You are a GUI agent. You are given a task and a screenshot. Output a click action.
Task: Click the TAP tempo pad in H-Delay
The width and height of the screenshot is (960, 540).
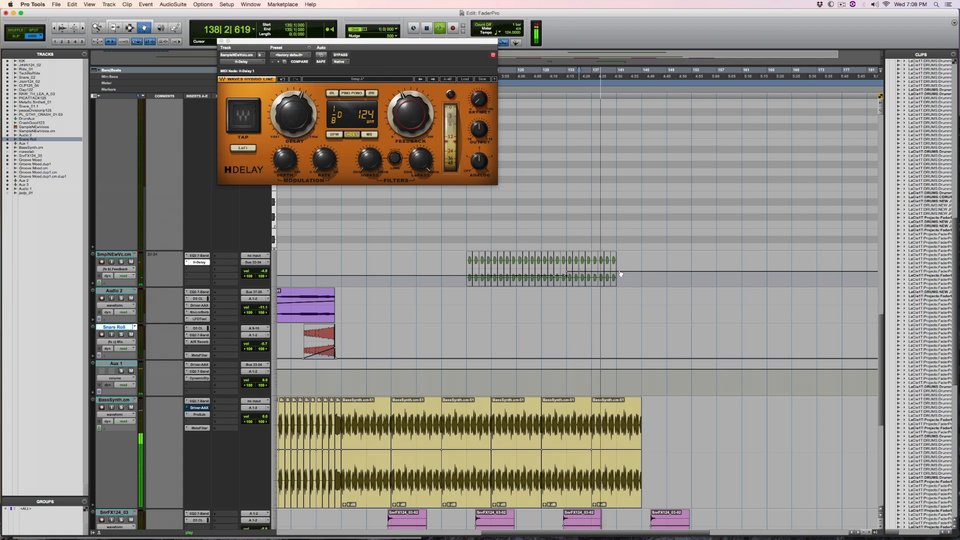pos(243,115)
